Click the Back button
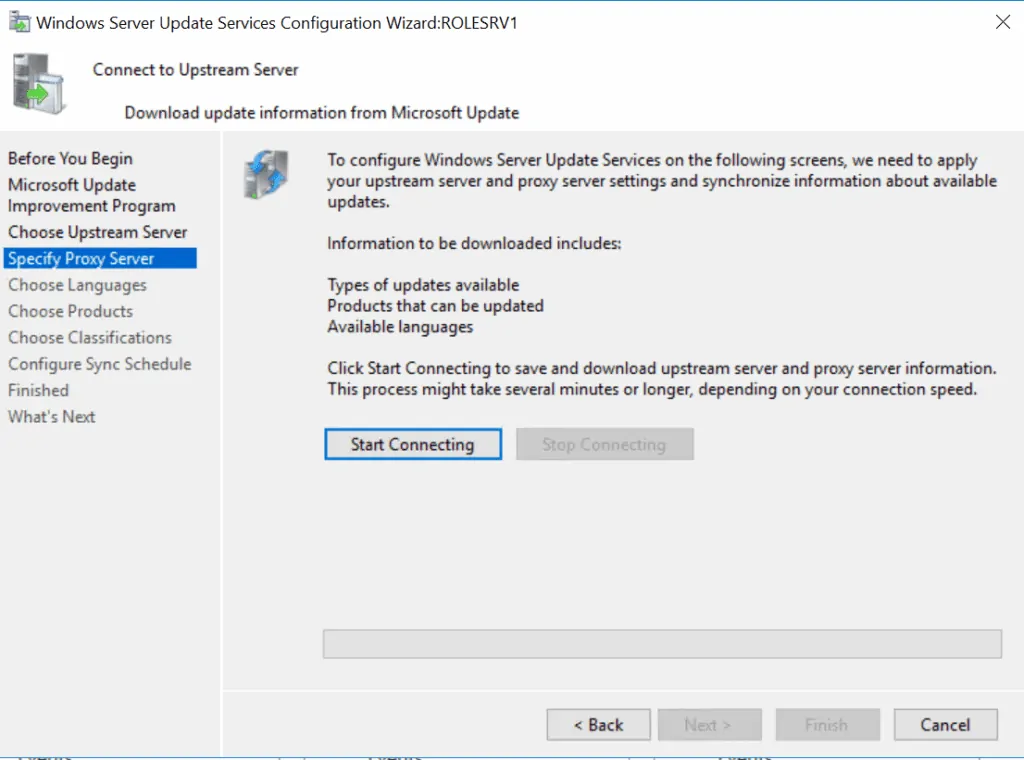1024x760 pixels. [598, 724]
